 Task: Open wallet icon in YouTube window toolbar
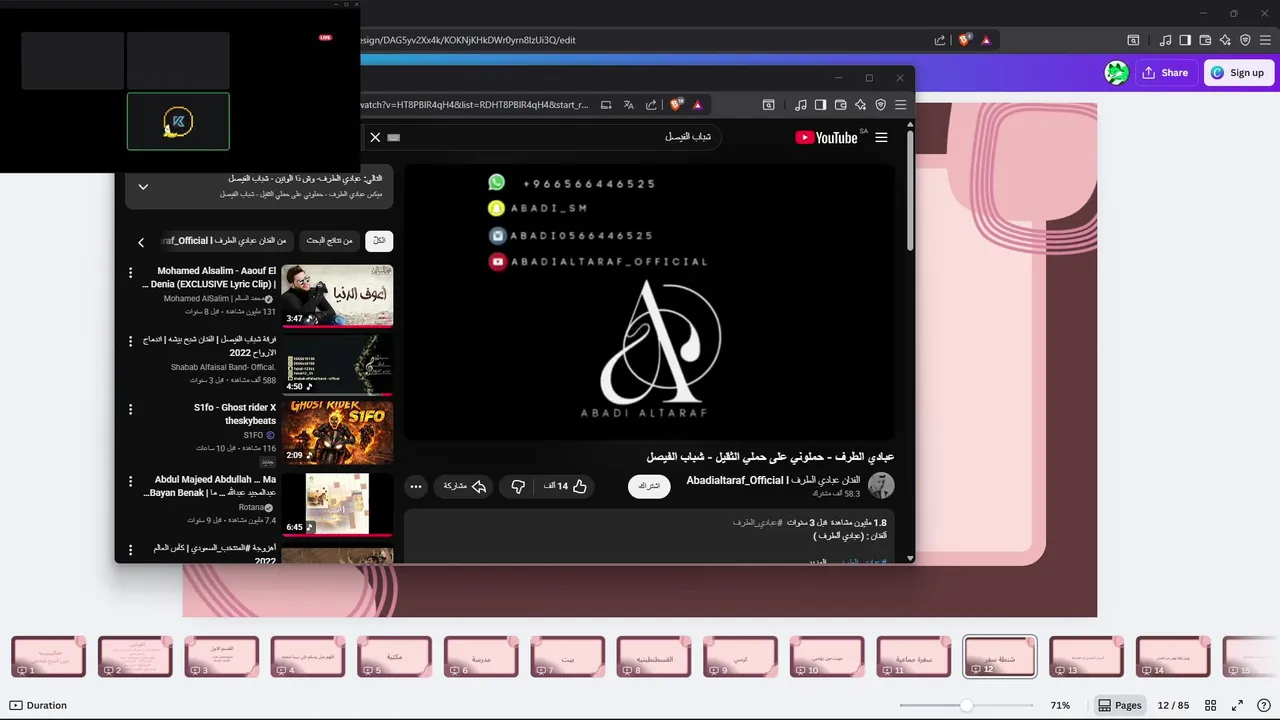coord(840,104)
